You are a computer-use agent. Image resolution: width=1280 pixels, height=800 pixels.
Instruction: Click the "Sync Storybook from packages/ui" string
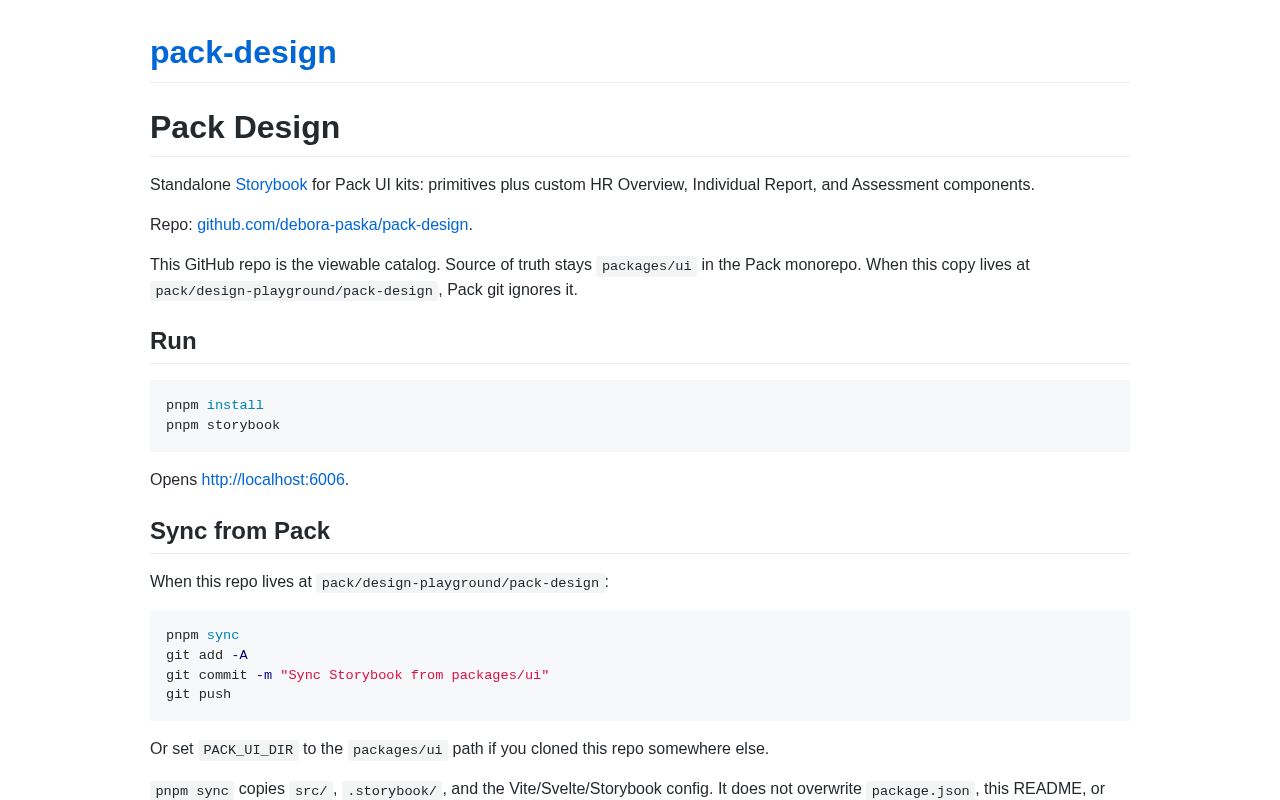pyautogui.click(x=415, y=676)
